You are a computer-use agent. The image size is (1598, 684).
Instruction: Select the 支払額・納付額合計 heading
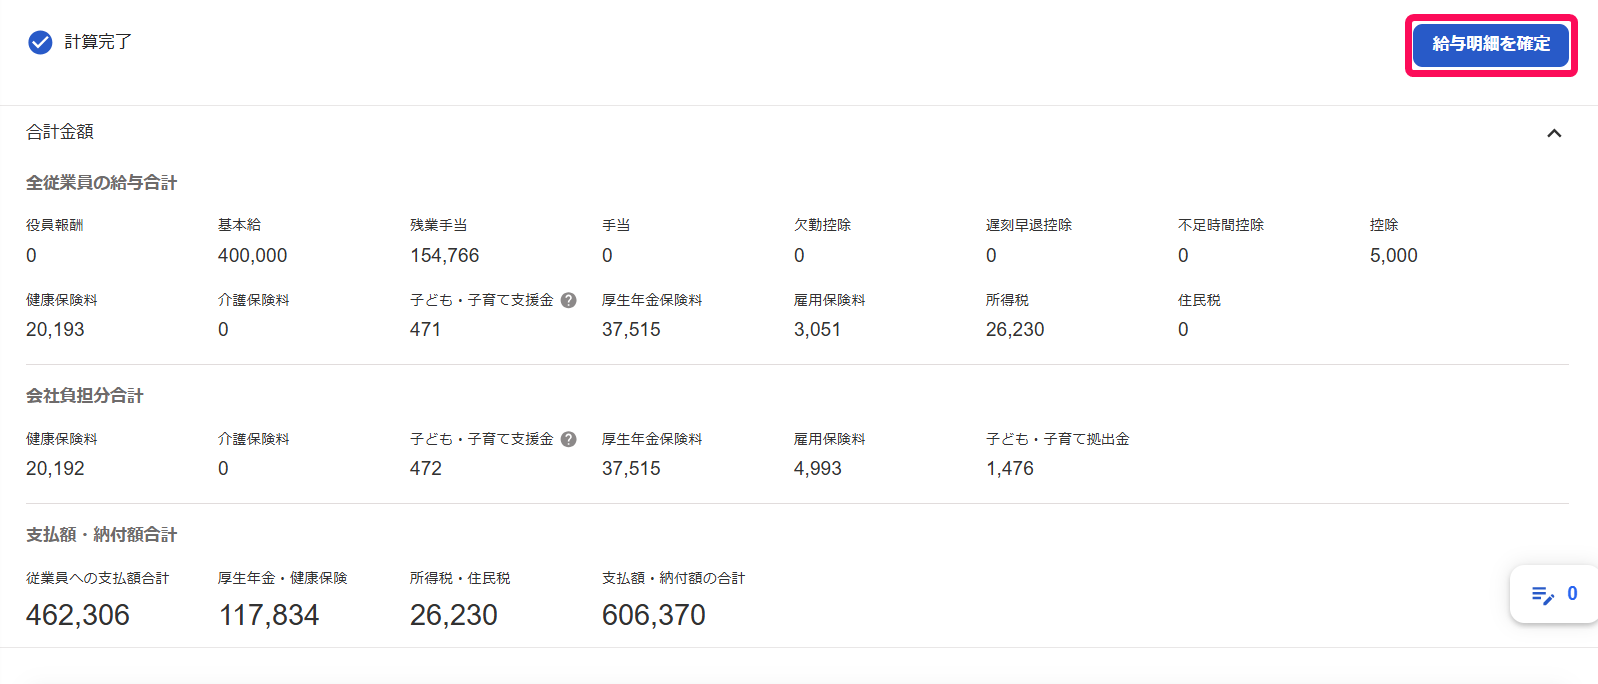(x=101, y=535)
